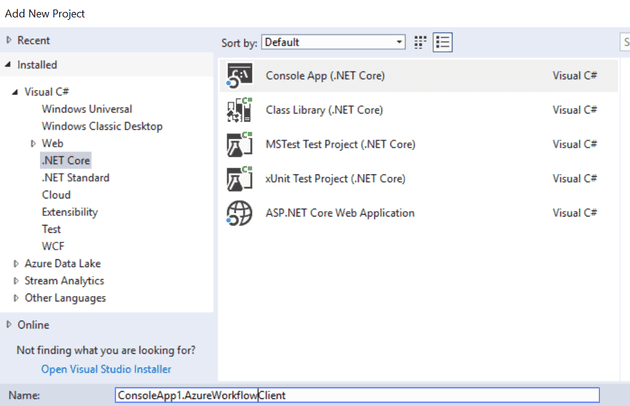Click 'Visual C#' label in ASP.NET Core row
This screenshot has width=630, height=406.
coord(575,213)
